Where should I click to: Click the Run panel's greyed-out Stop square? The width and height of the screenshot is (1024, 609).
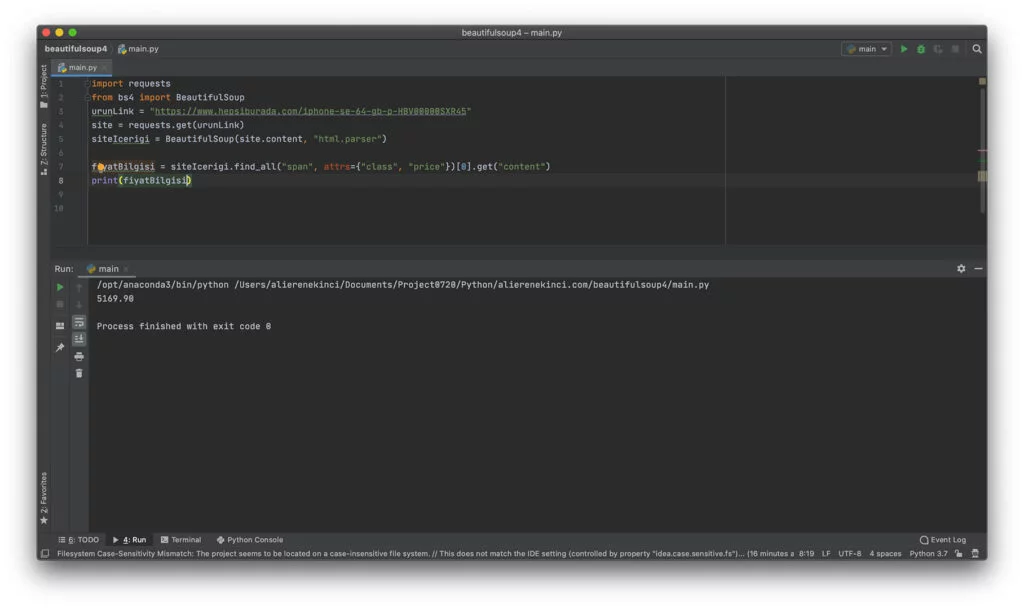(x=60, y=304)
